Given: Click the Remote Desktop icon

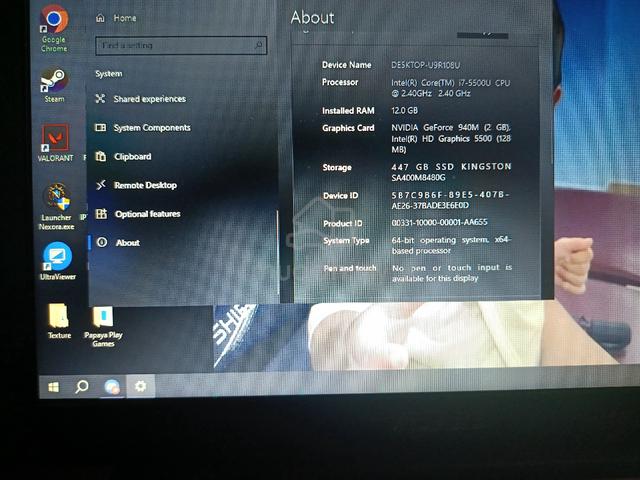Looking at the screenshot, I should [x=101, y=185].
